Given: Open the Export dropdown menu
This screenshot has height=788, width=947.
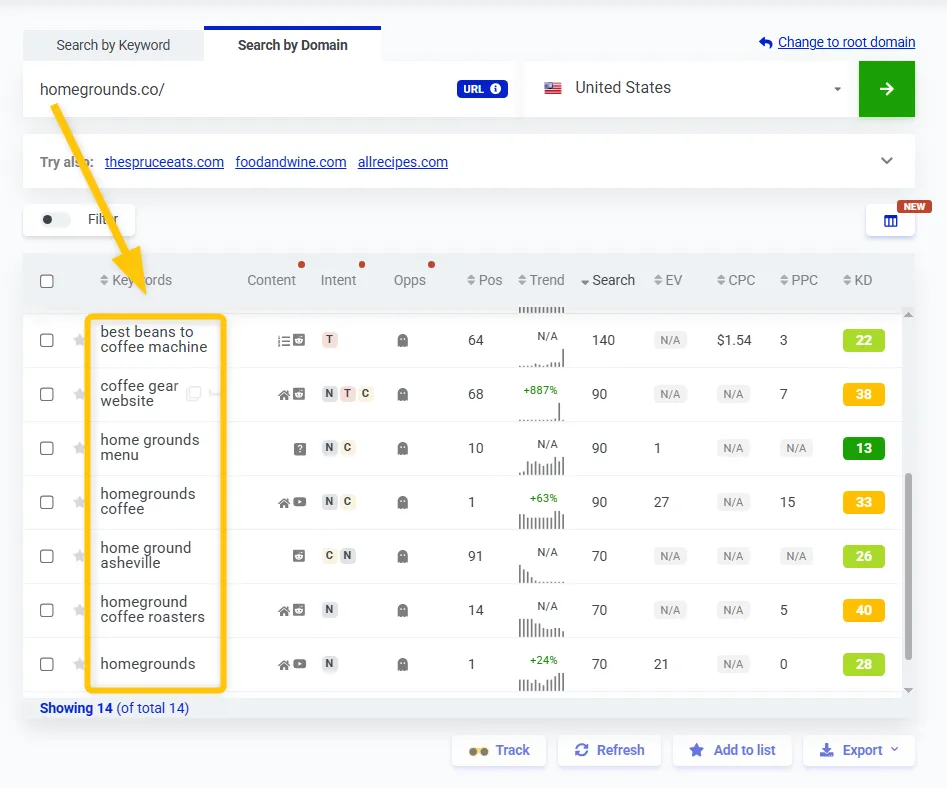Looking at the screenshot, I should pyautogui.click(x=859, y=750).
